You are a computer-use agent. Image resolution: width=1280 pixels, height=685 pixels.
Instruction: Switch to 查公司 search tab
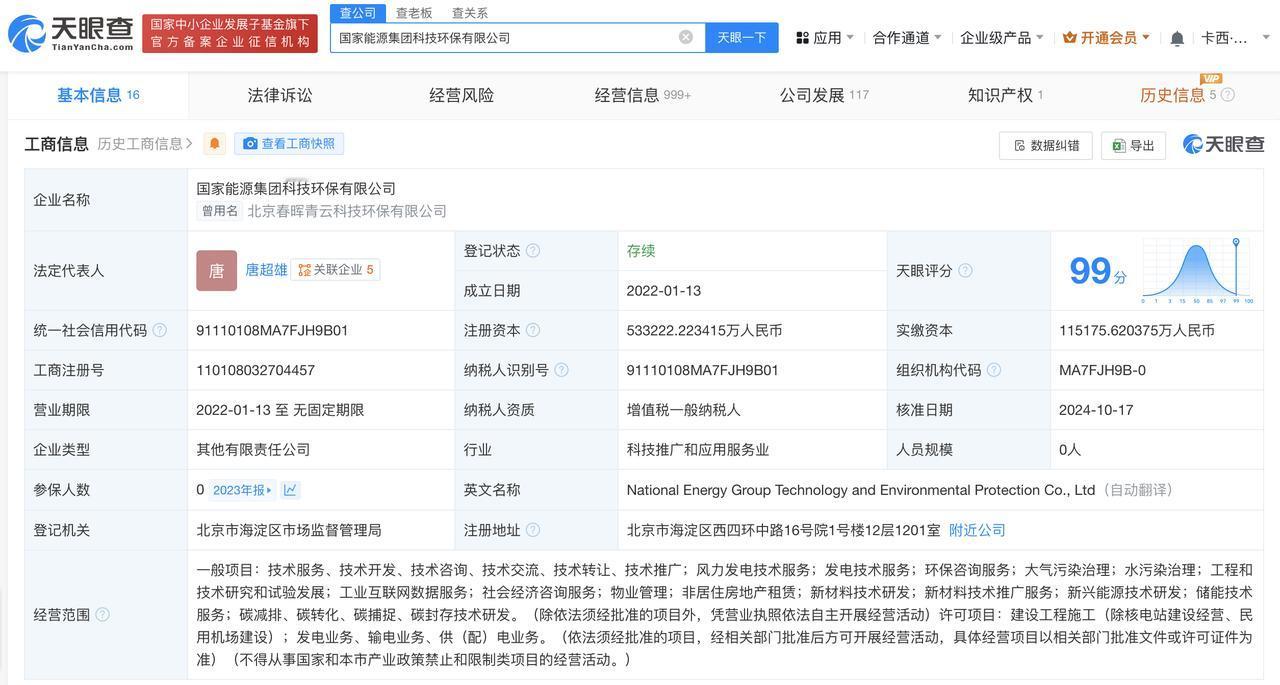click(x=358, y=13)
